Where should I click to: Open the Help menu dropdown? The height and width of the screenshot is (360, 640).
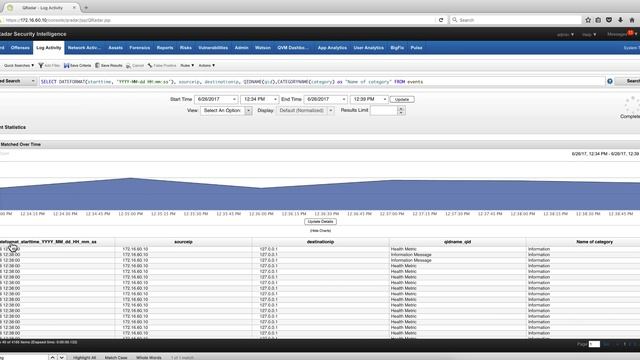[589, 35]
